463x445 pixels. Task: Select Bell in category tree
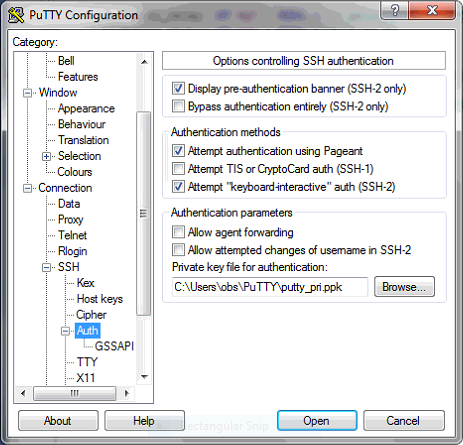pos(66,61)
